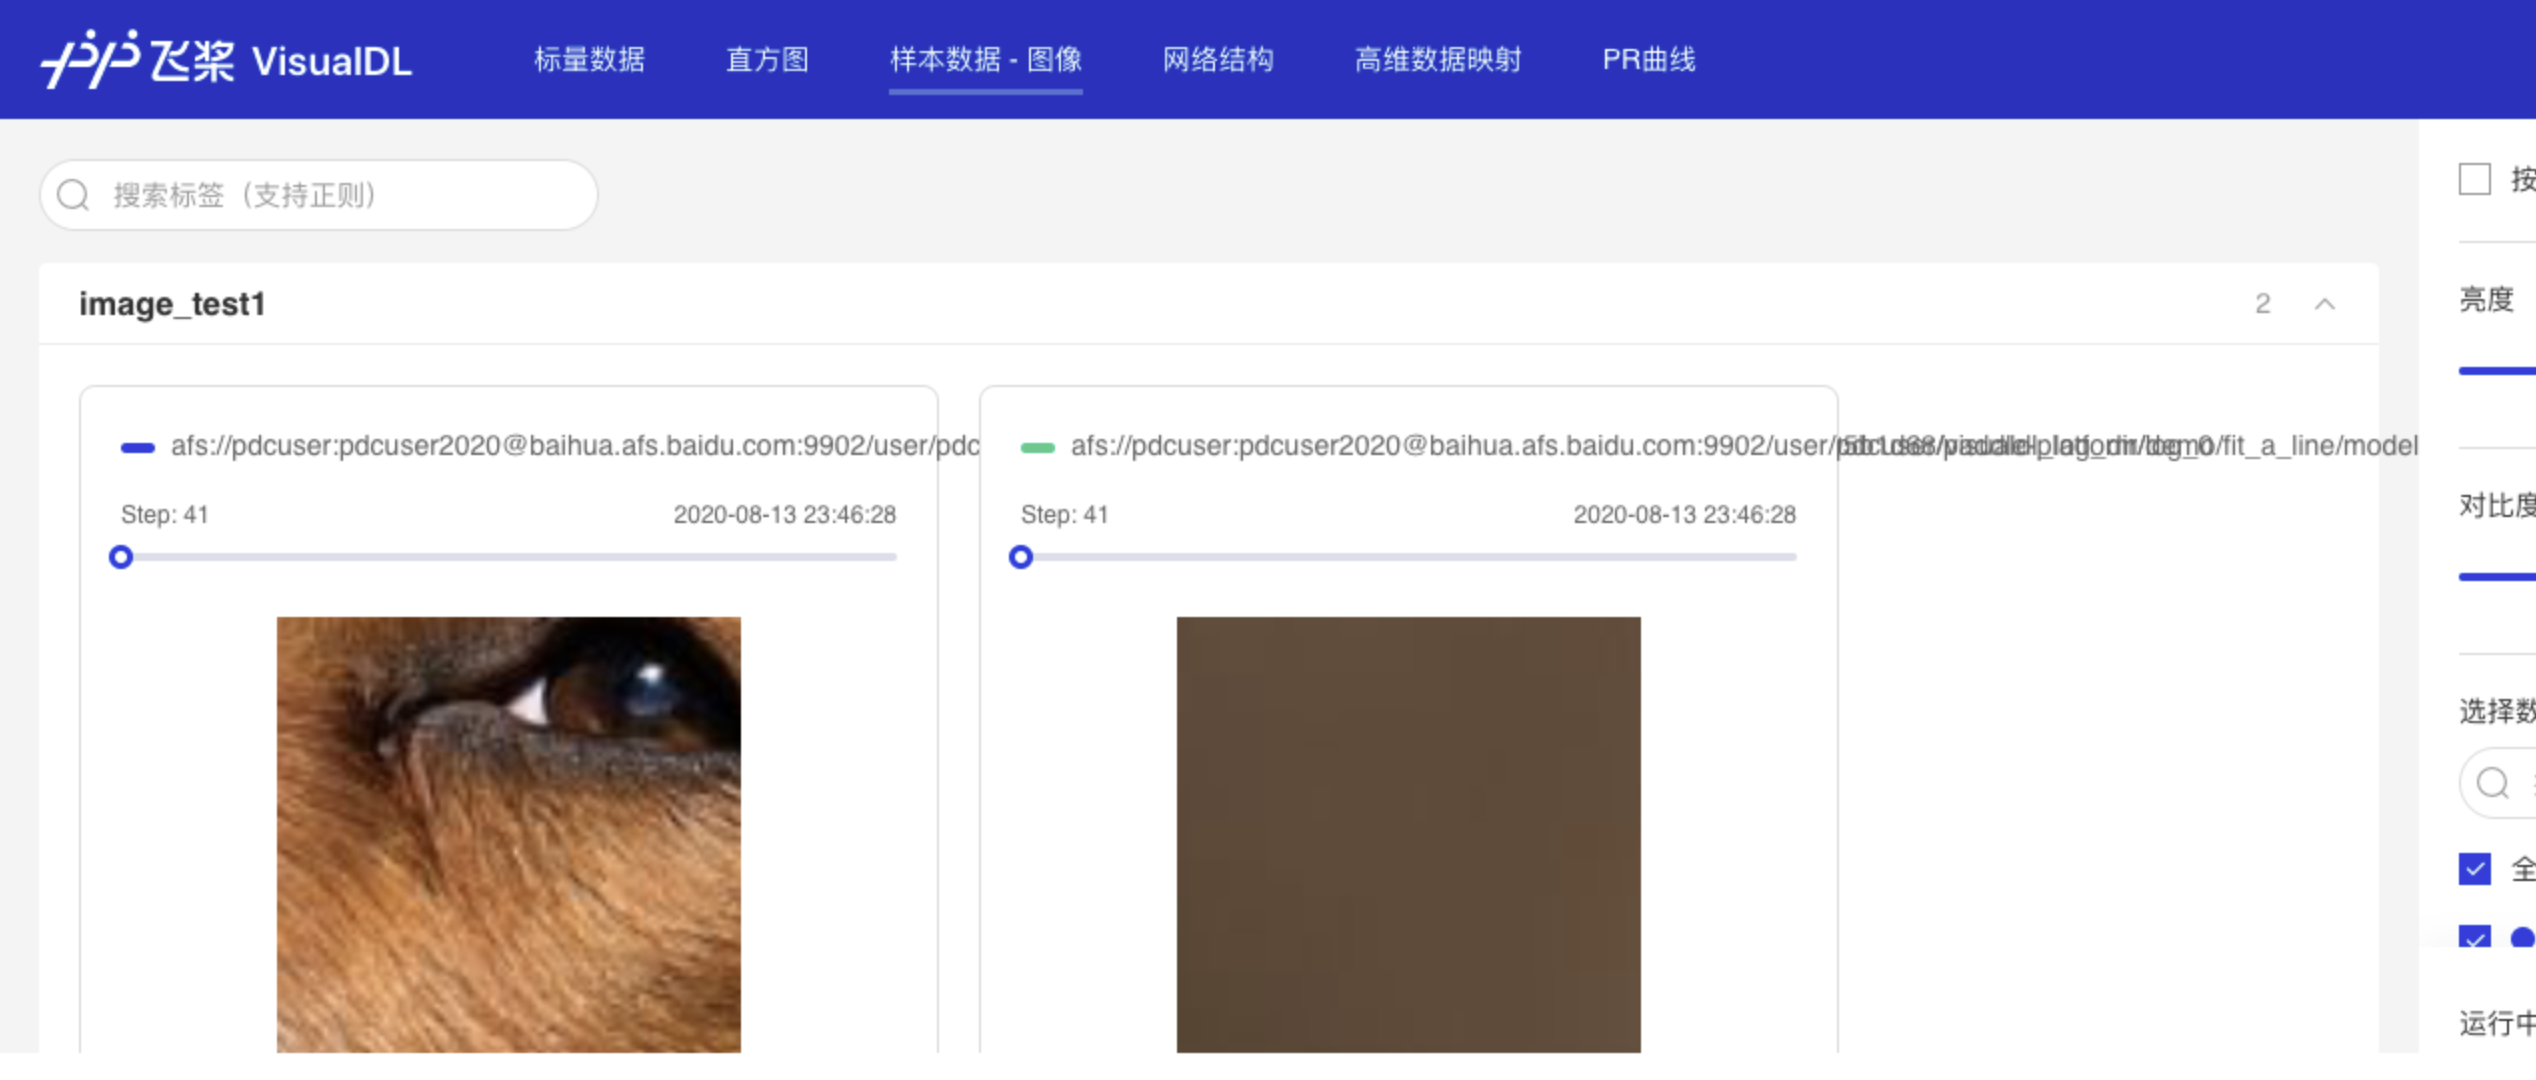
Task: Click the search magnifier icon in tag search
Action: coord(74,195)
